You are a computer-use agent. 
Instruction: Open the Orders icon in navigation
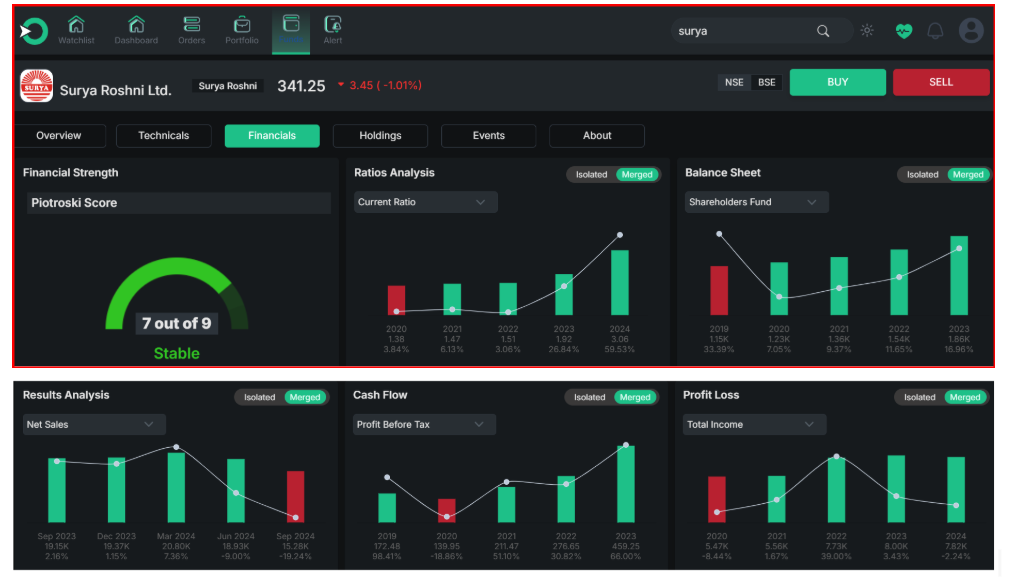click(191, 25)
